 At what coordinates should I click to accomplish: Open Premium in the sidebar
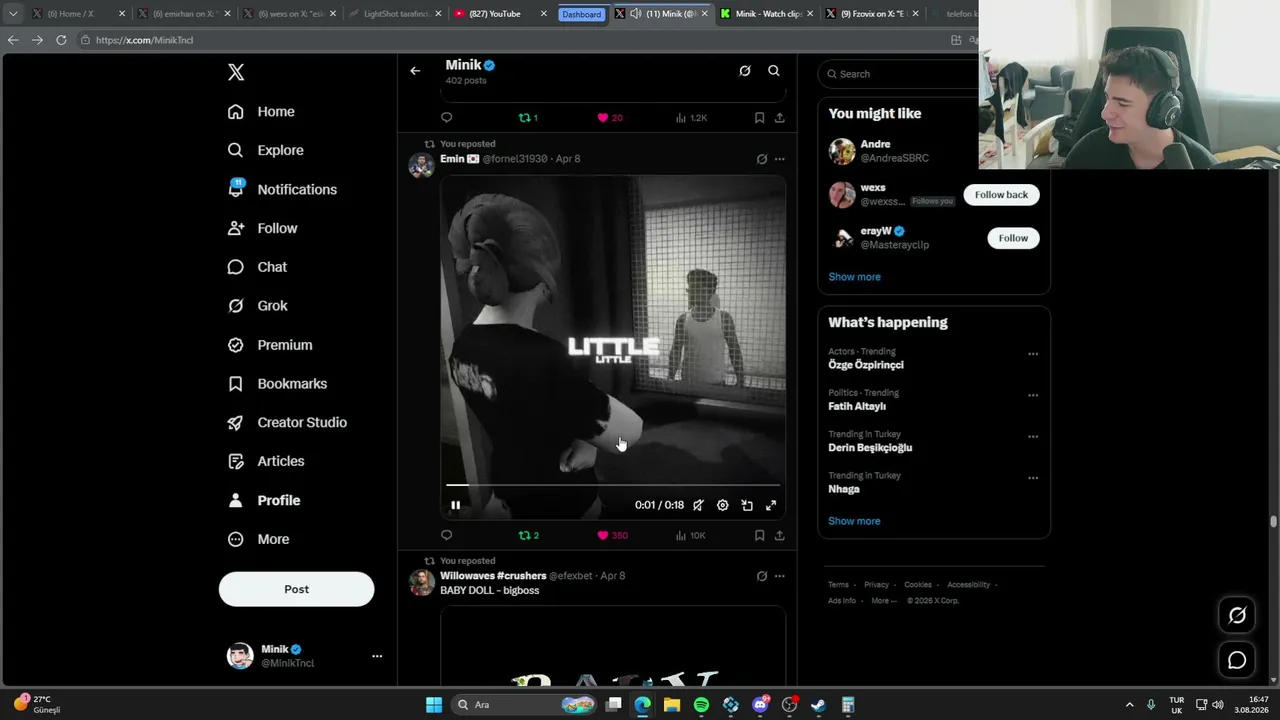(x=270, y=345)
